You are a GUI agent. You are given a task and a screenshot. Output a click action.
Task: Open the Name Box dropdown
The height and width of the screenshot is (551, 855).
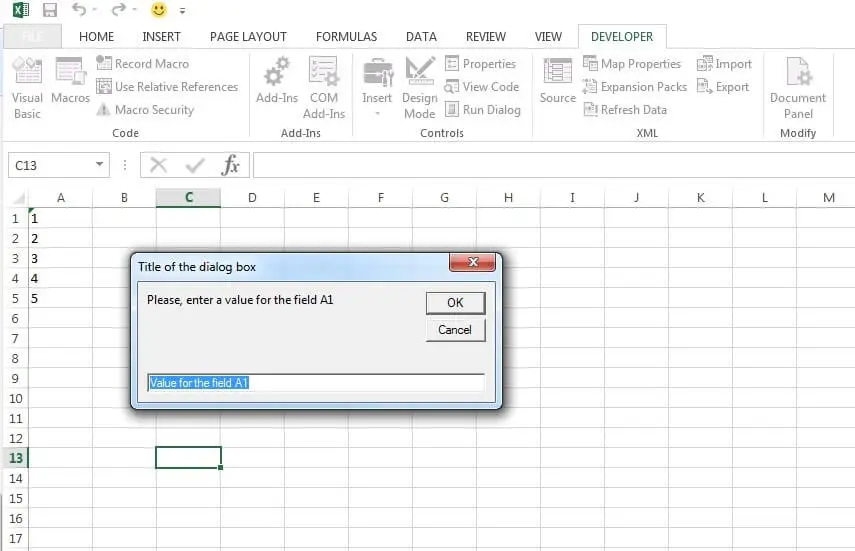point(99,164)
